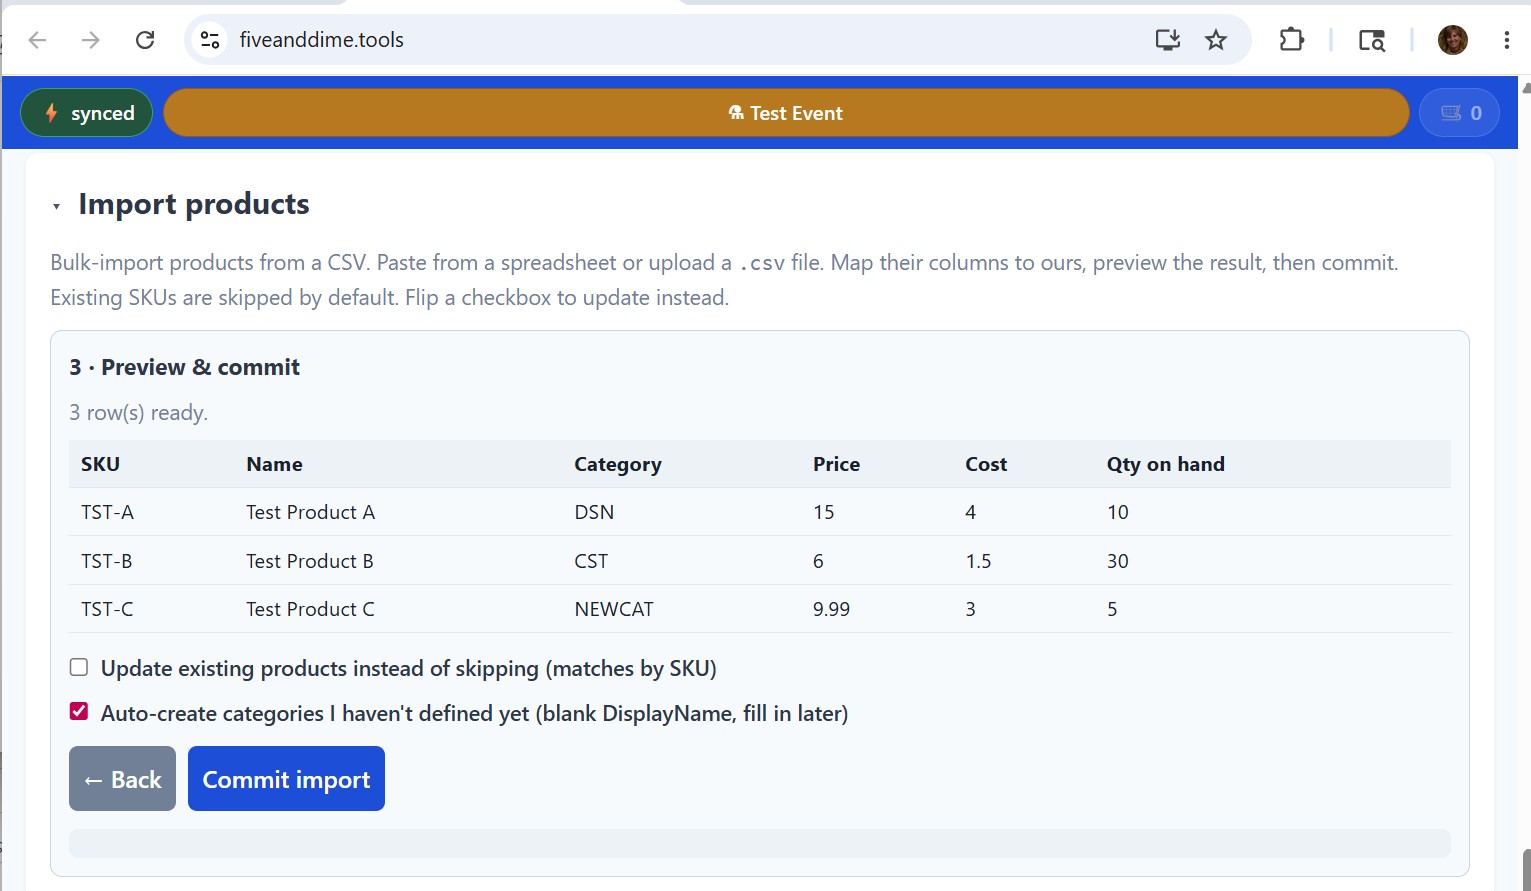Click the Cost column header
This screenshot has width=1531, height=891.
986,464
